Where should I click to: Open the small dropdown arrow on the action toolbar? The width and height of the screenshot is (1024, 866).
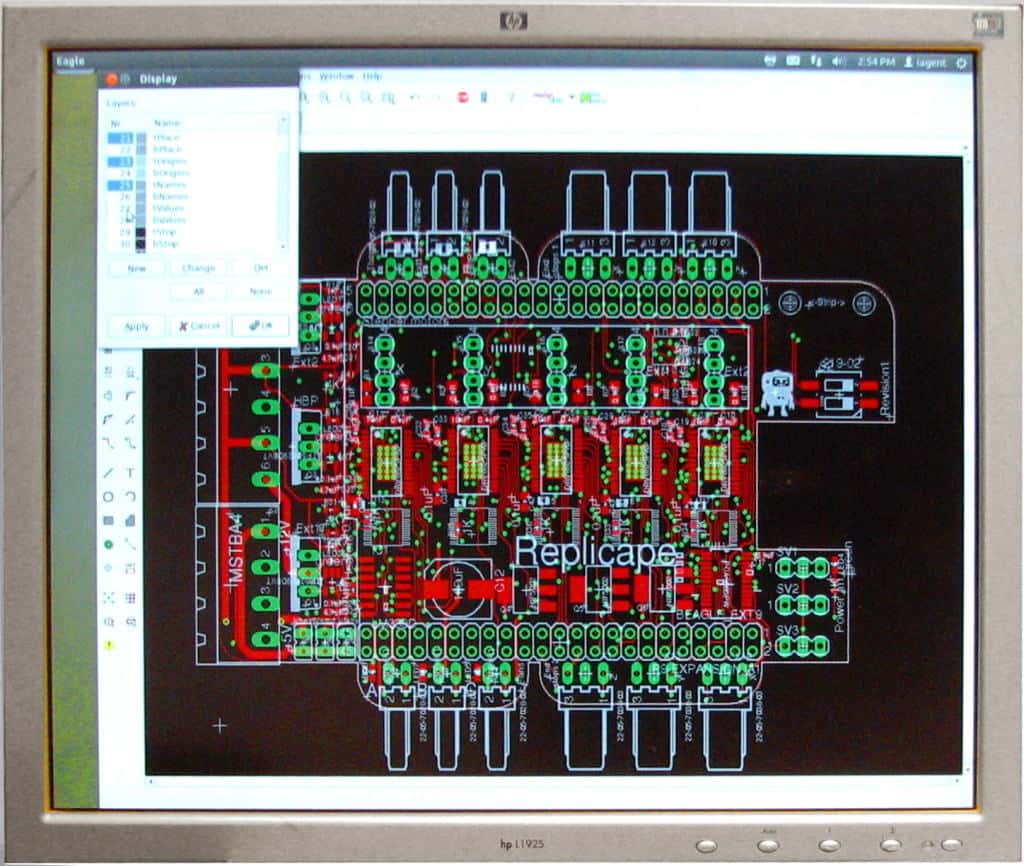coord(571,97)
